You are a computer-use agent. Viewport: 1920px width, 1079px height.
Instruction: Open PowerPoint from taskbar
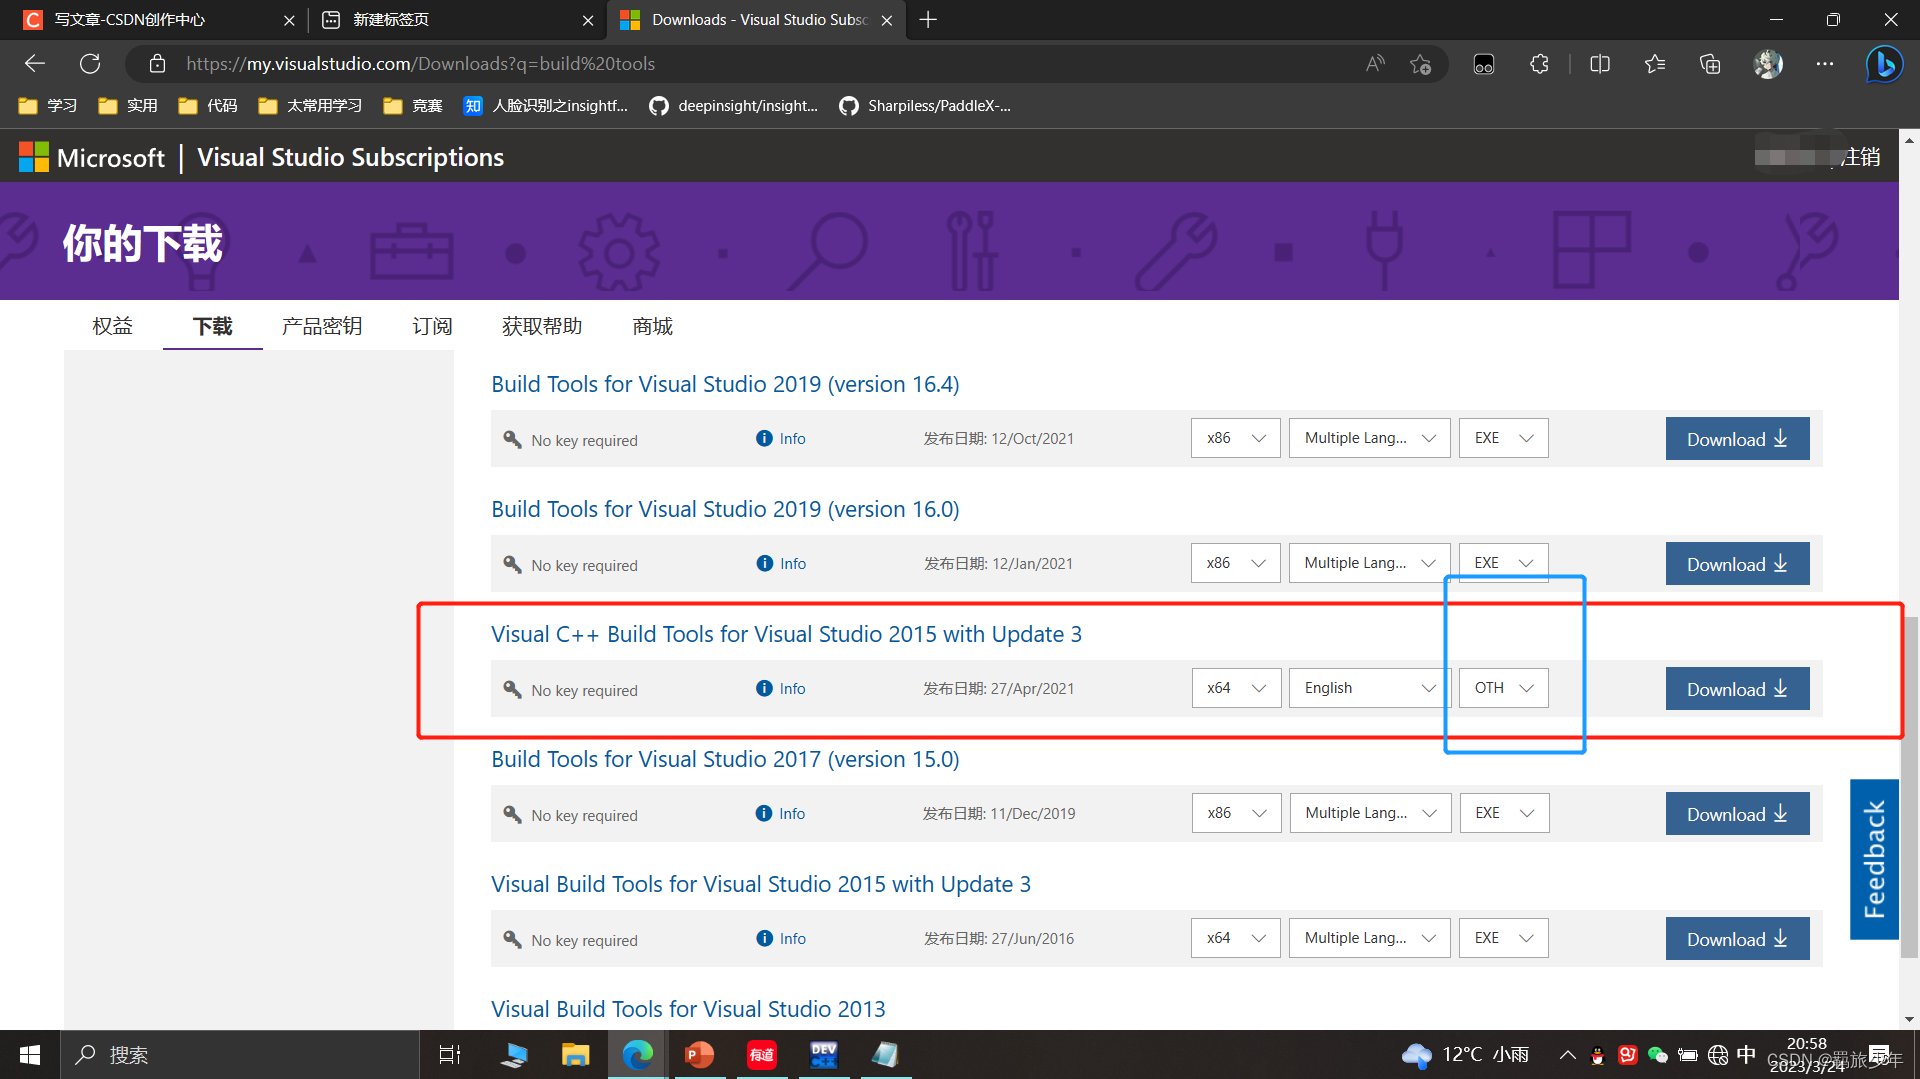[x=699, y=1055]
